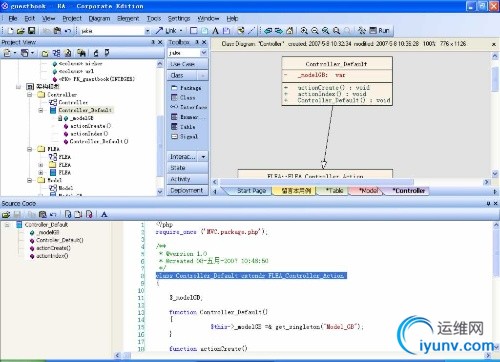Image resolution: width=500 pixels, height=362 pixels.
Task: Click the diagram horizontal scrollbar
Action: pos(316,182)
